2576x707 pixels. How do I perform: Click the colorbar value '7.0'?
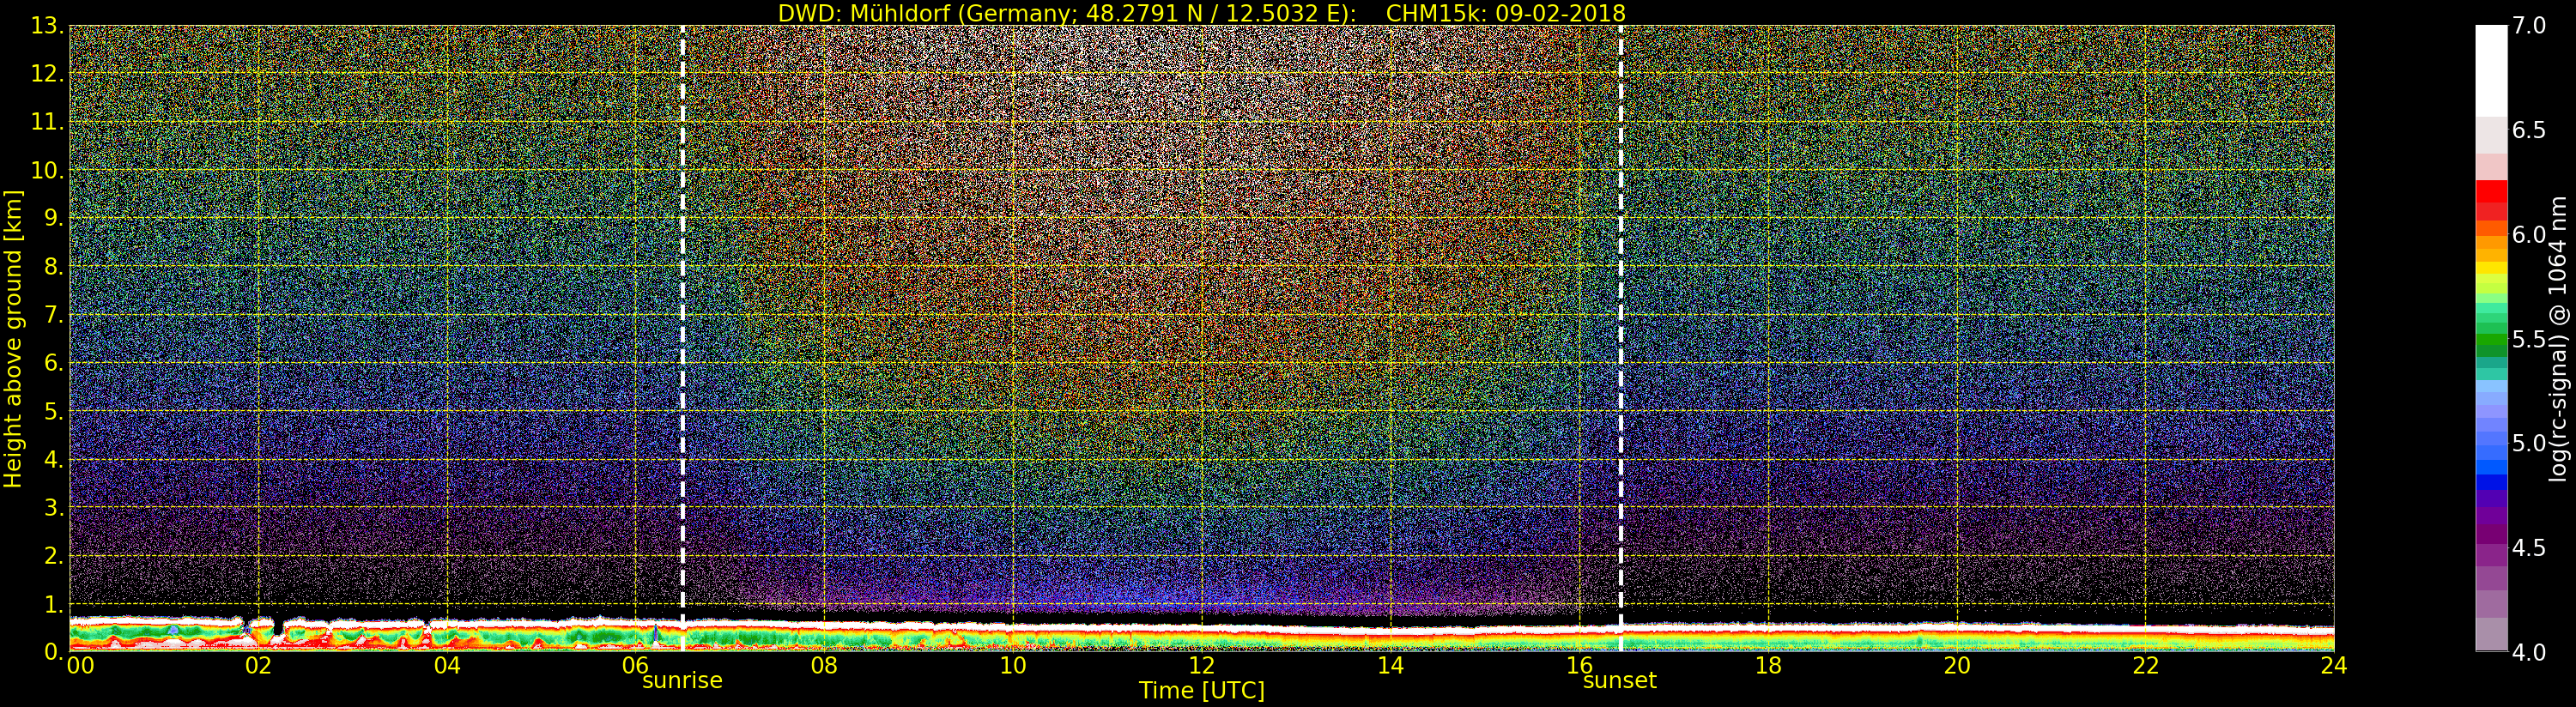click(x=2529, y=26)
